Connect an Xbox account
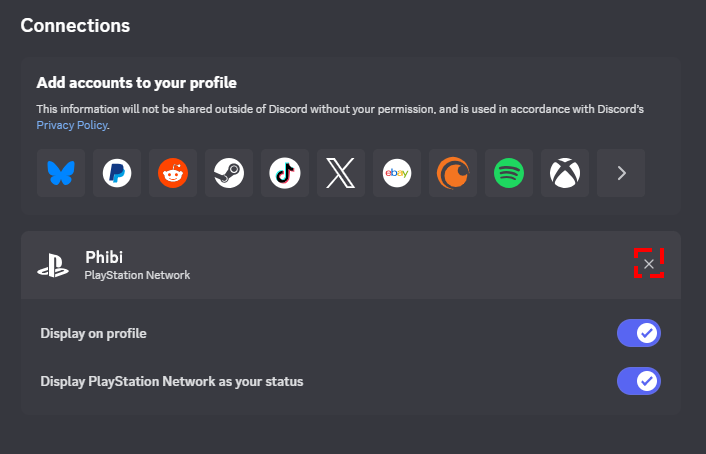The height and width of the screenshot is (454, 706). 565,174
